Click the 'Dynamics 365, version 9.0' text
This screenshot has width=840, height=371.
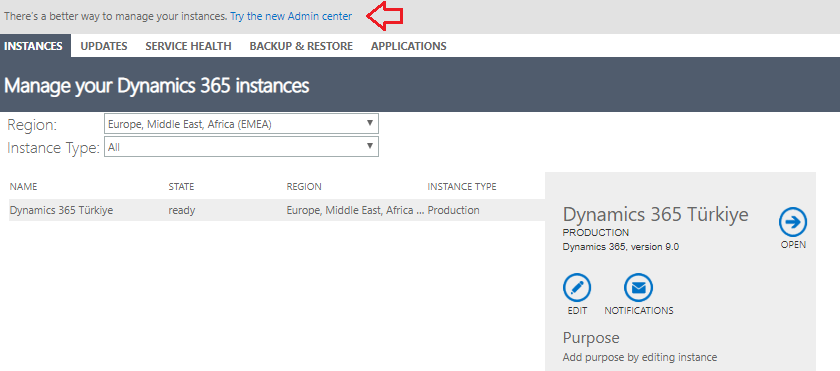pyautogui.click(x=621, y=247)
